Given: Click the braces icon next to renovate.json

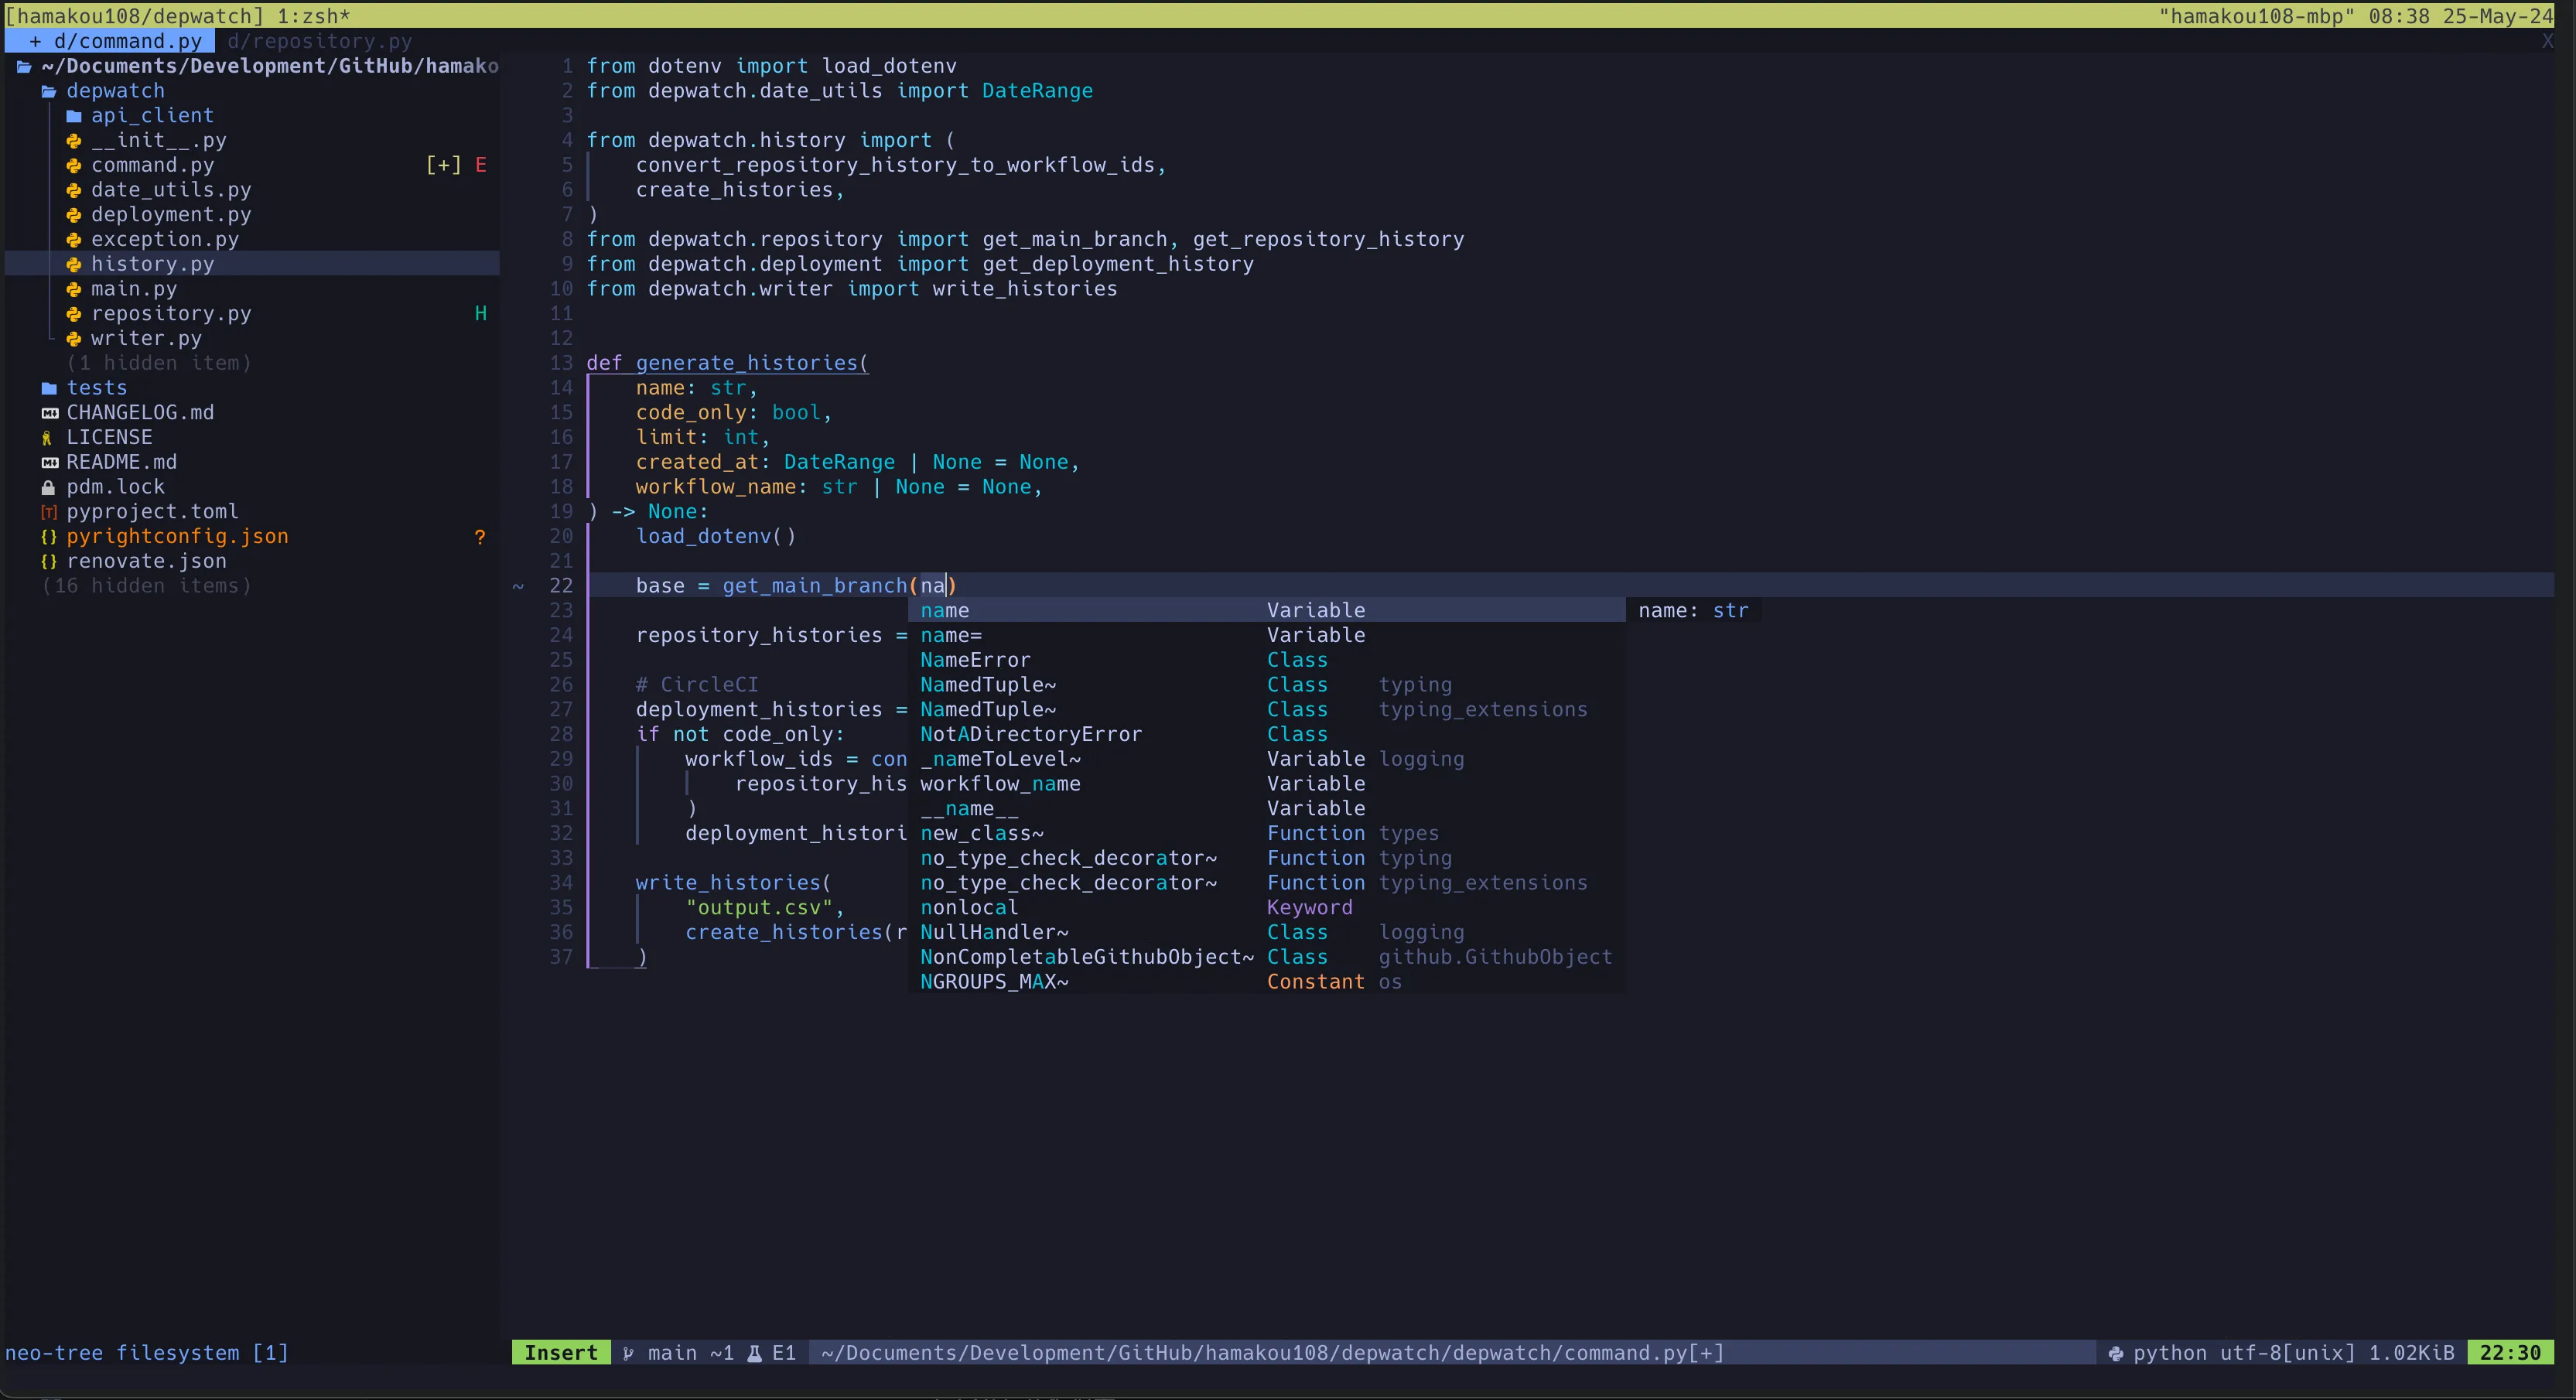Looking at the screenshot, I should (x=48, y=561).
